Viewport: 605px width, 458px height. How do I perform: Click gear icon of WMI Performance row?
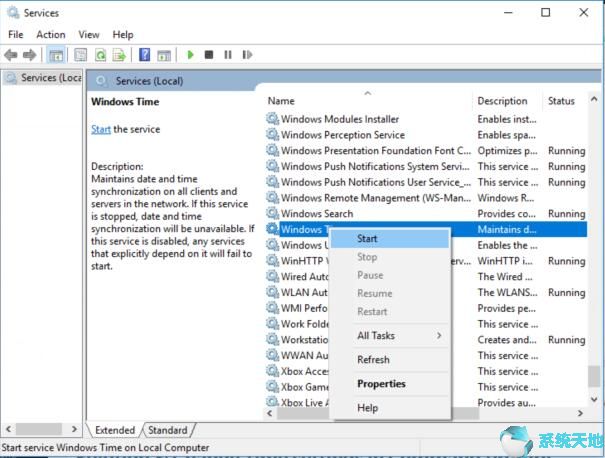[x=272, y=308]
